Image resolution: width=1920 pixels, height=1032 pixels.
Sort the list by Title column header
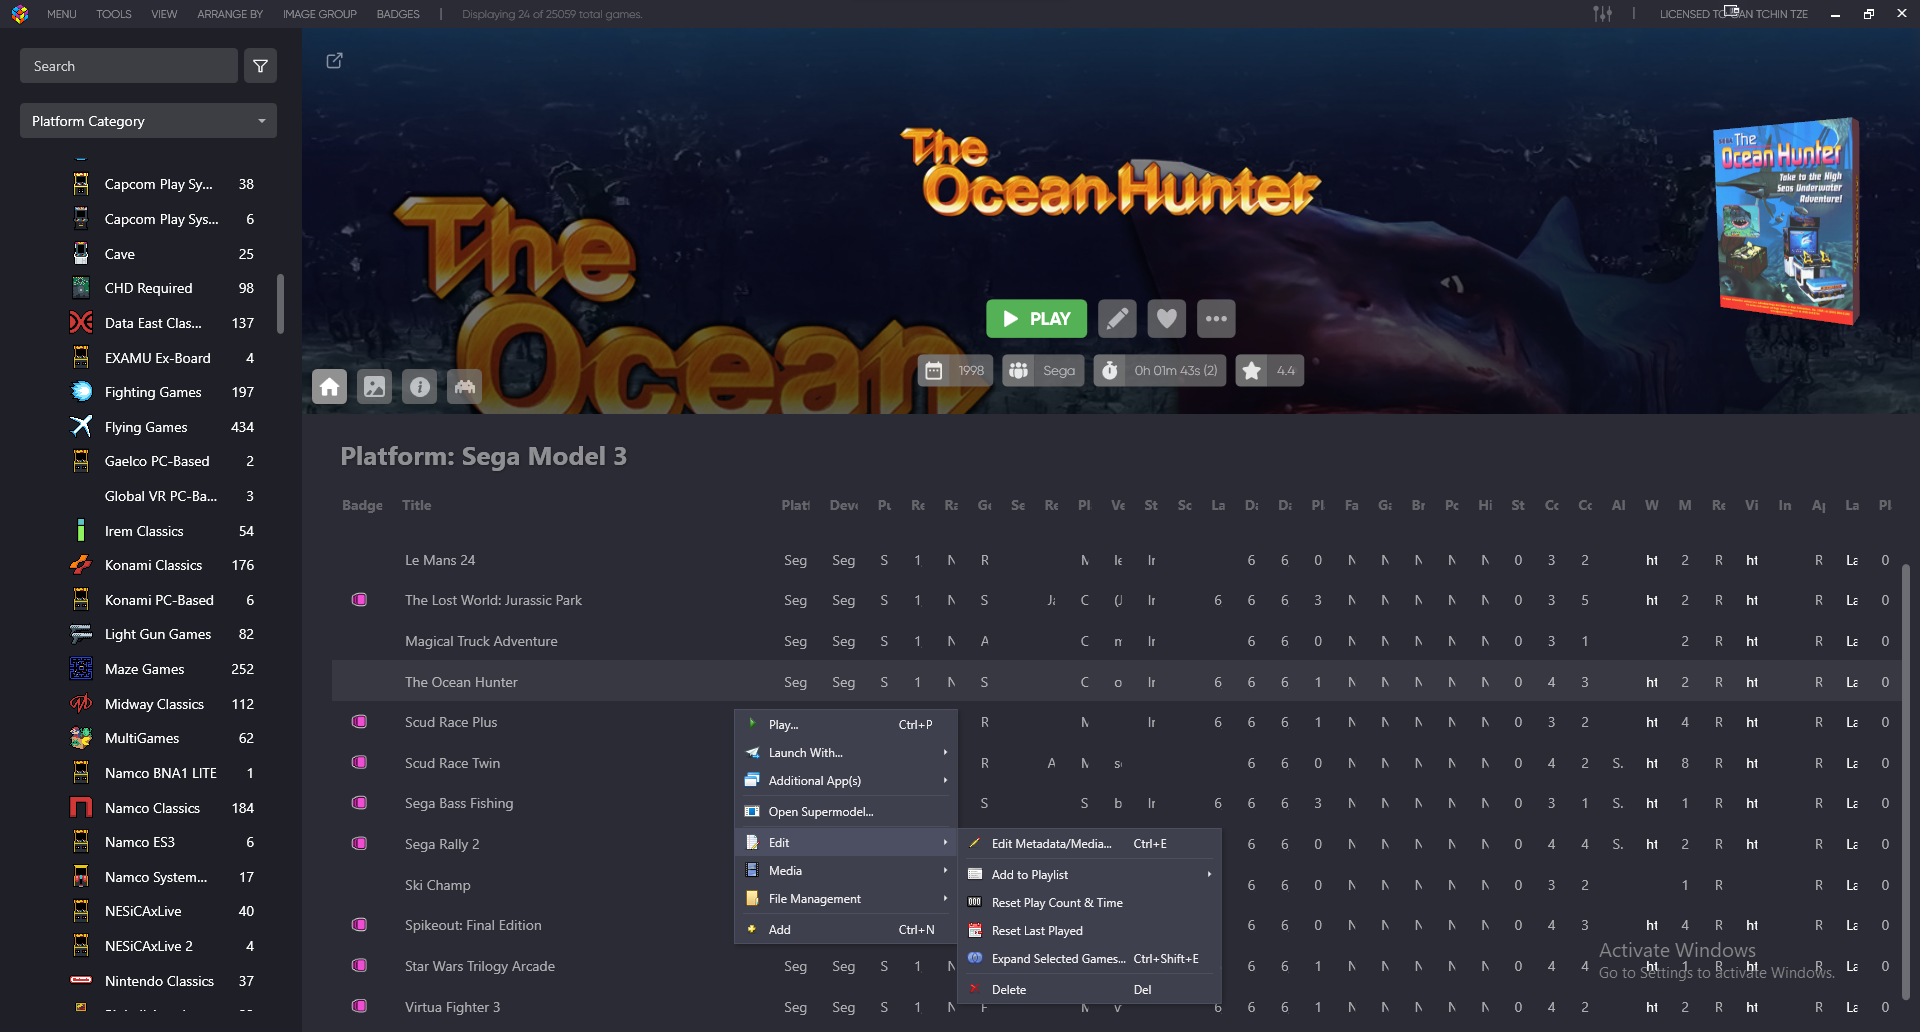coord(417,506)
